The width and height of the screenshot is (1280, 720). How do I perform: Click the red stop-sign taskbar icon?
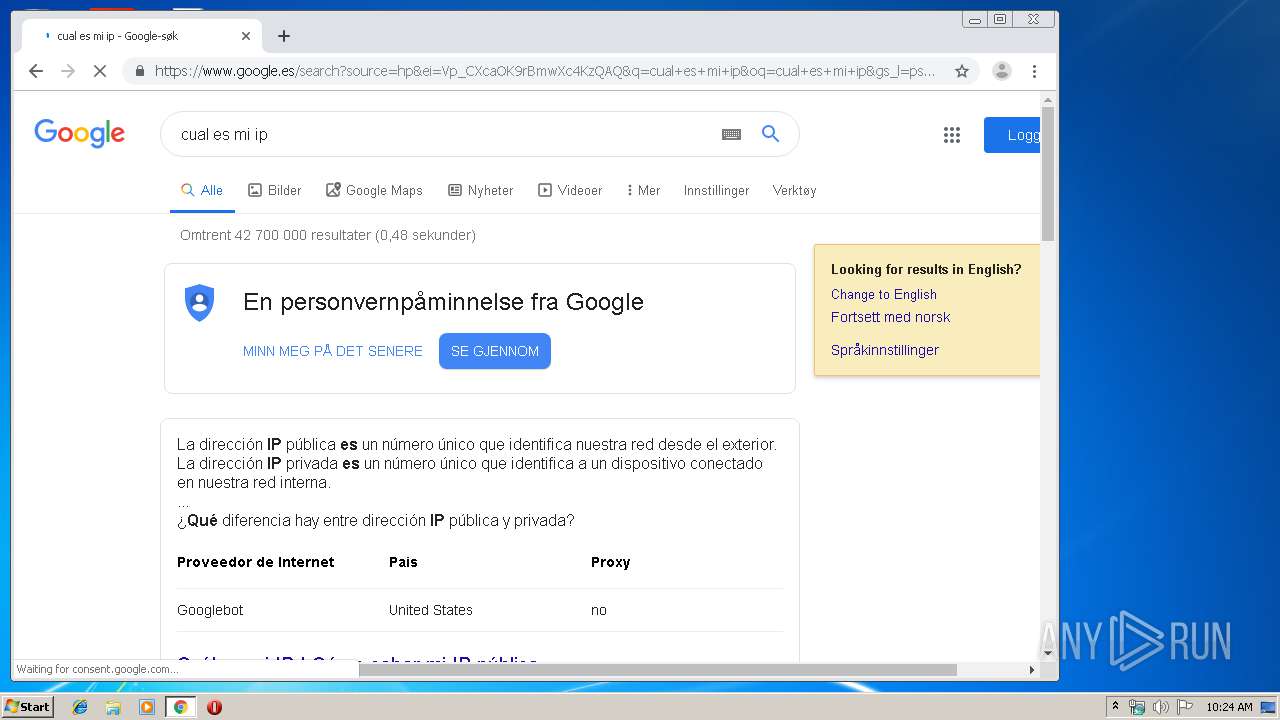pos(214,707)
